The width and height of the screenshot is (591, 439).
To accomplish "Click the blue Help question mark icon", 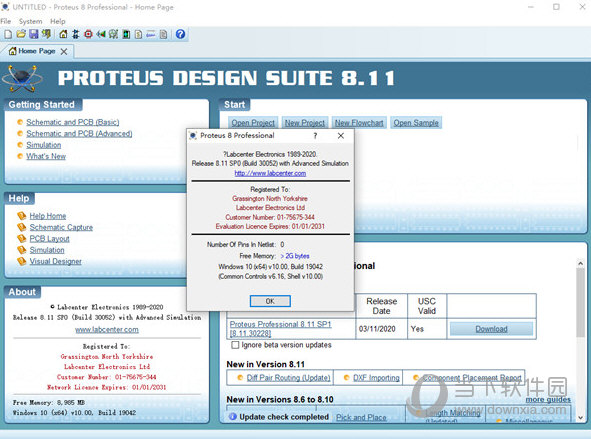I will point(181,34).
